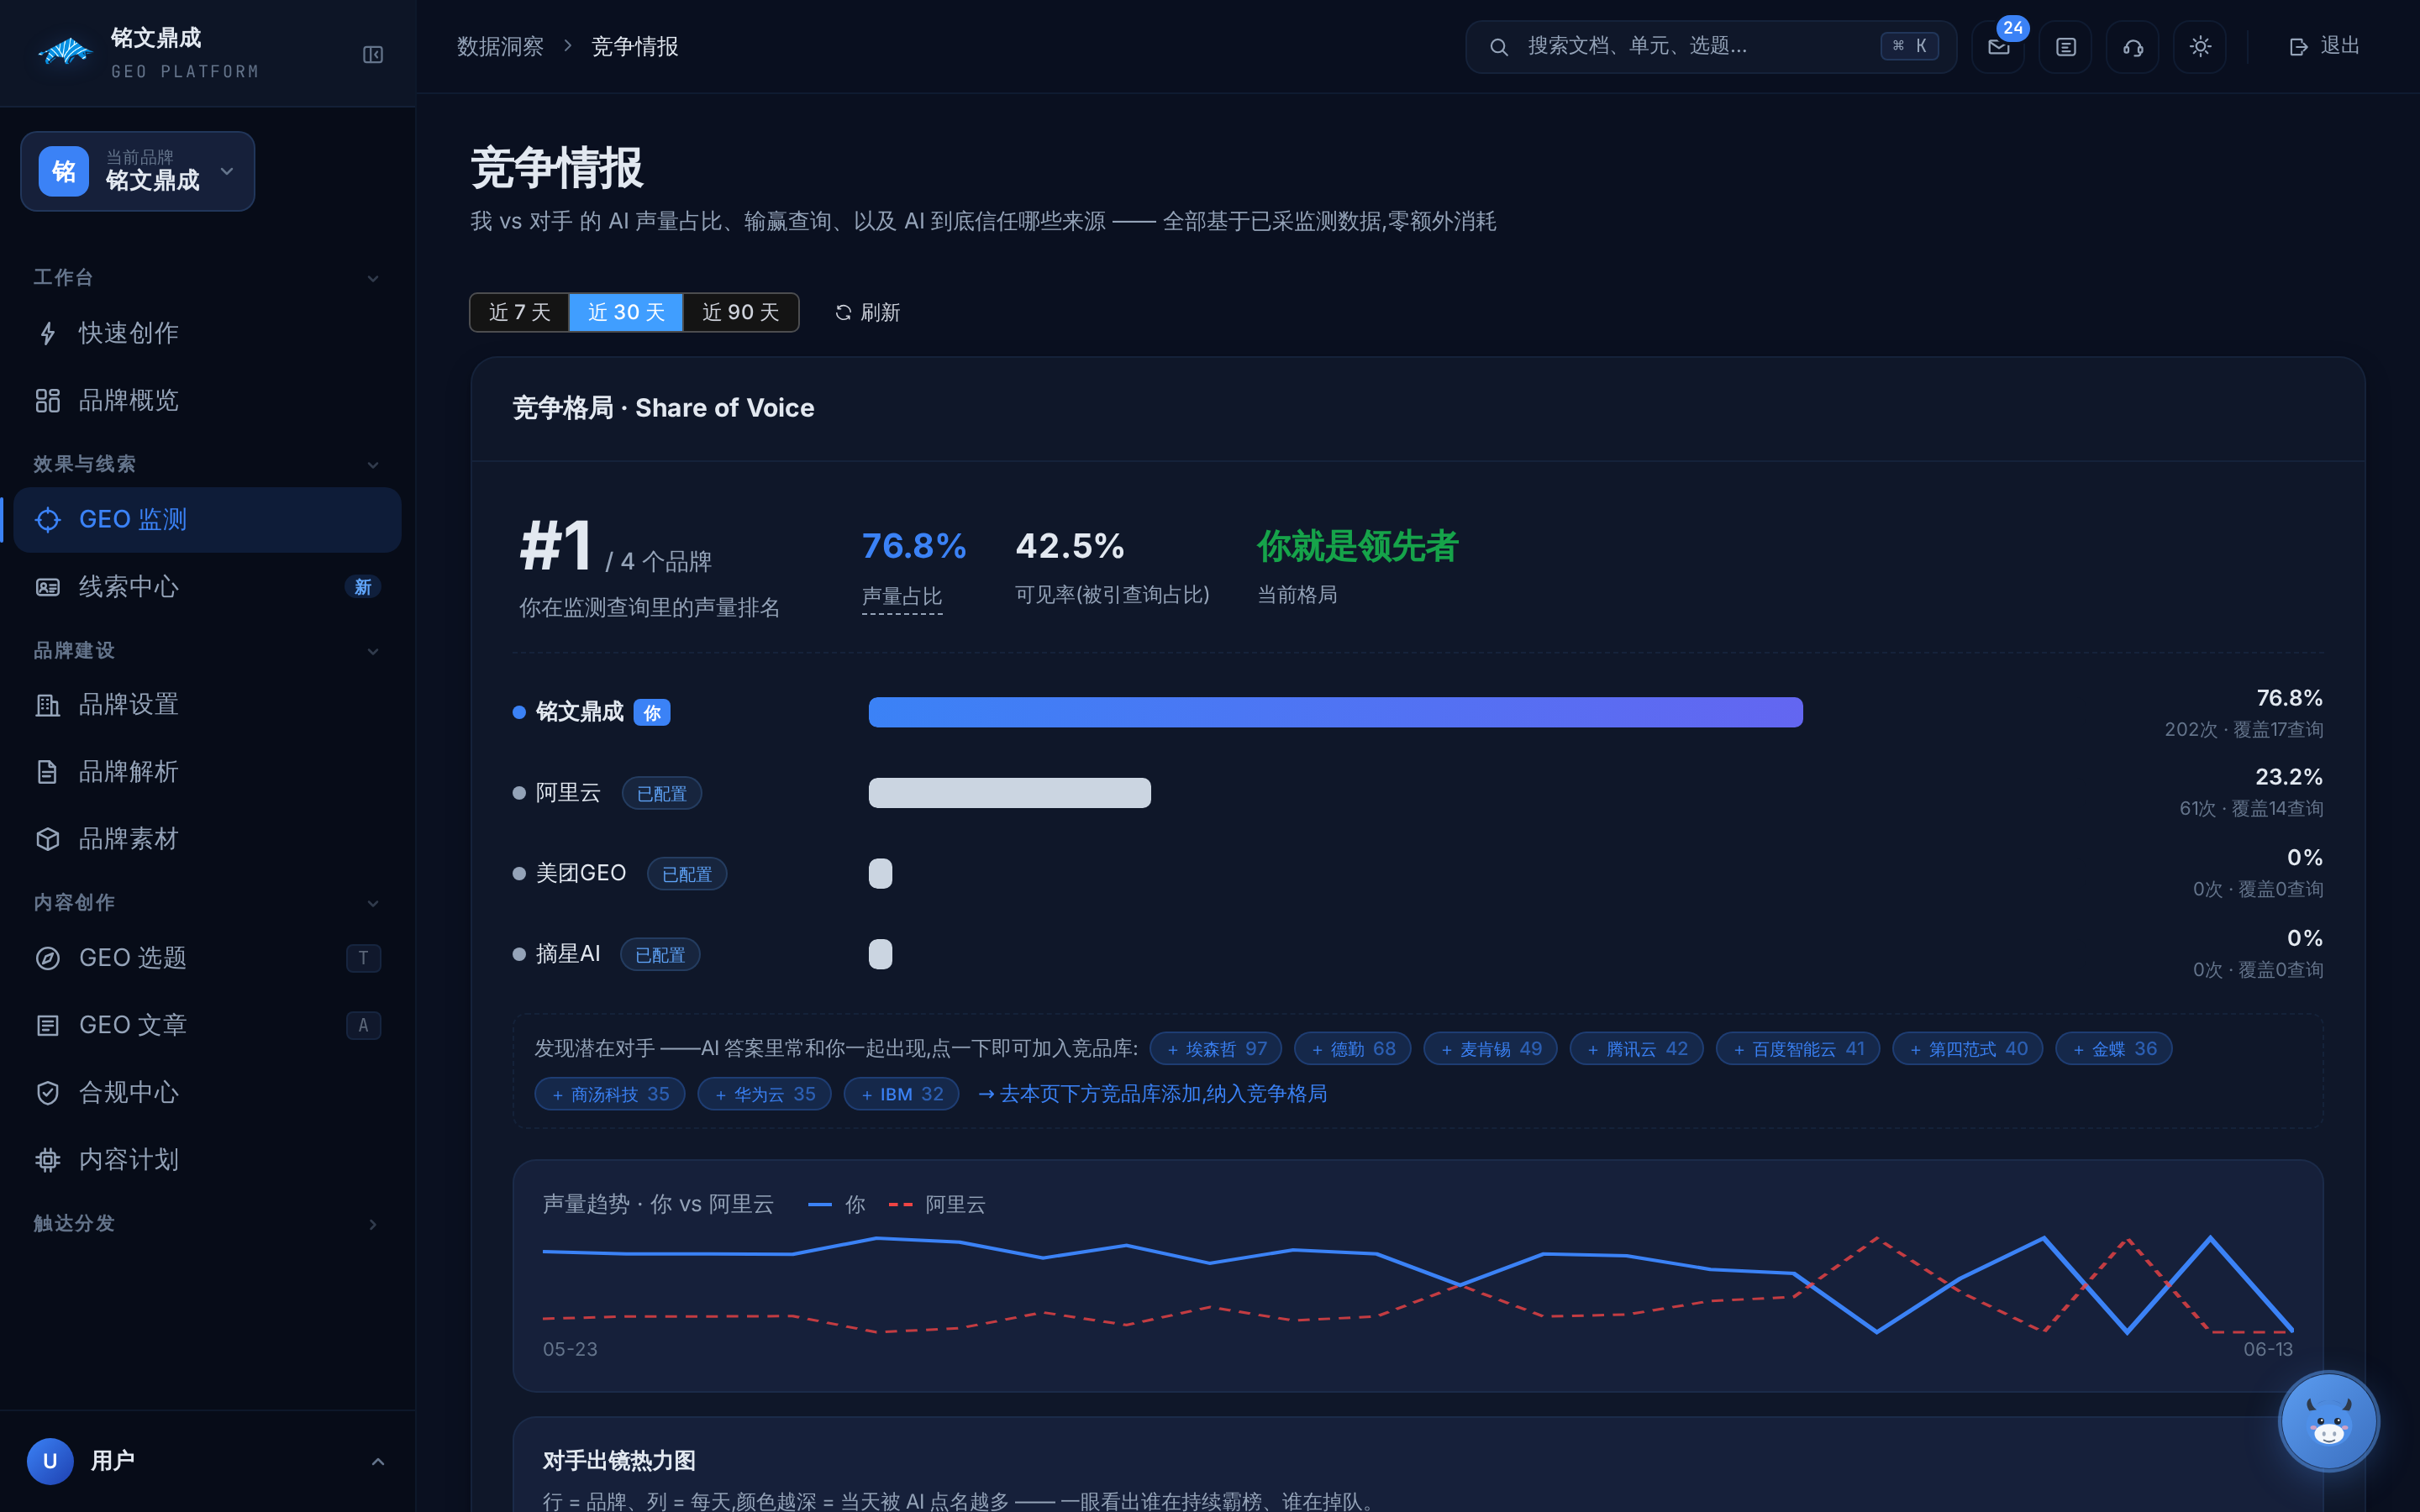Open the inbox with 24 notifications

pyautogui.click(x=1998, y=47)
